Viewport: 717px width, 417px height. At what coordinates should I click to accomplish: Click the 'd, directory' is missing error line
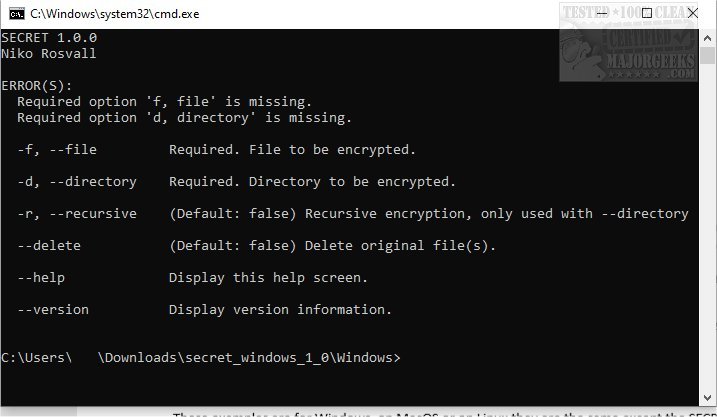(184, 118)
